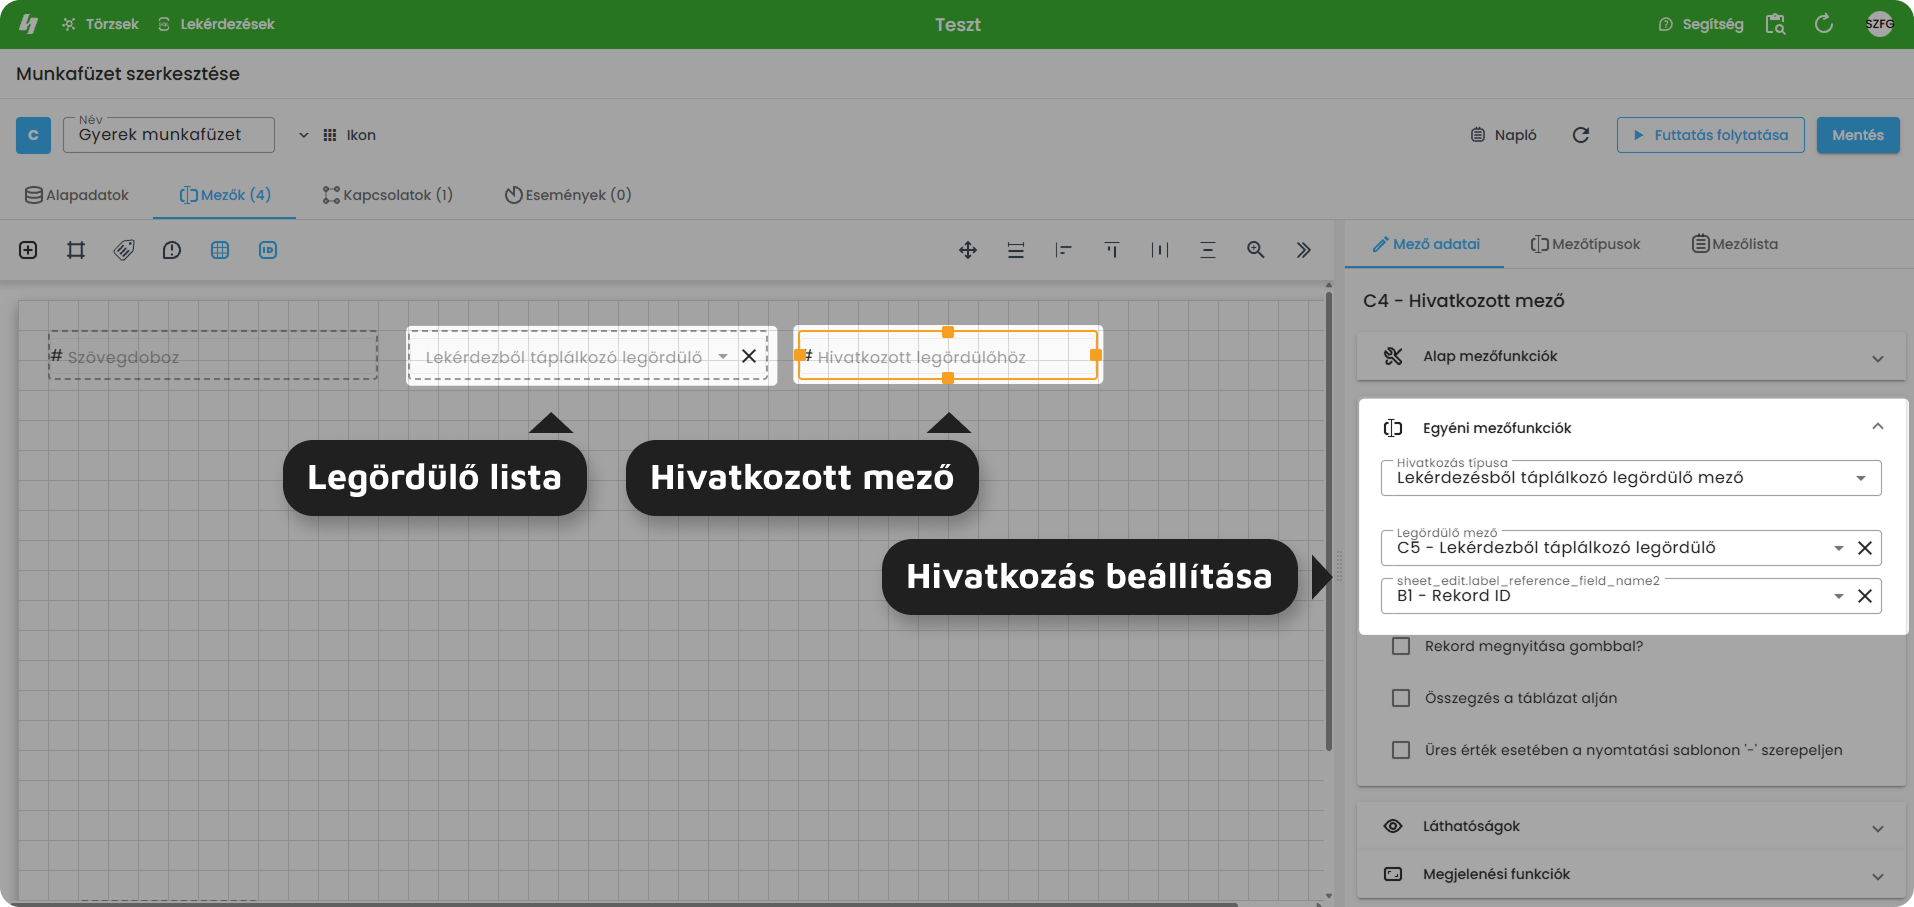This screenshot has width=1914, height=907.
Task: Click the align top toolbar icon
Action: [x=1112, y=250]
